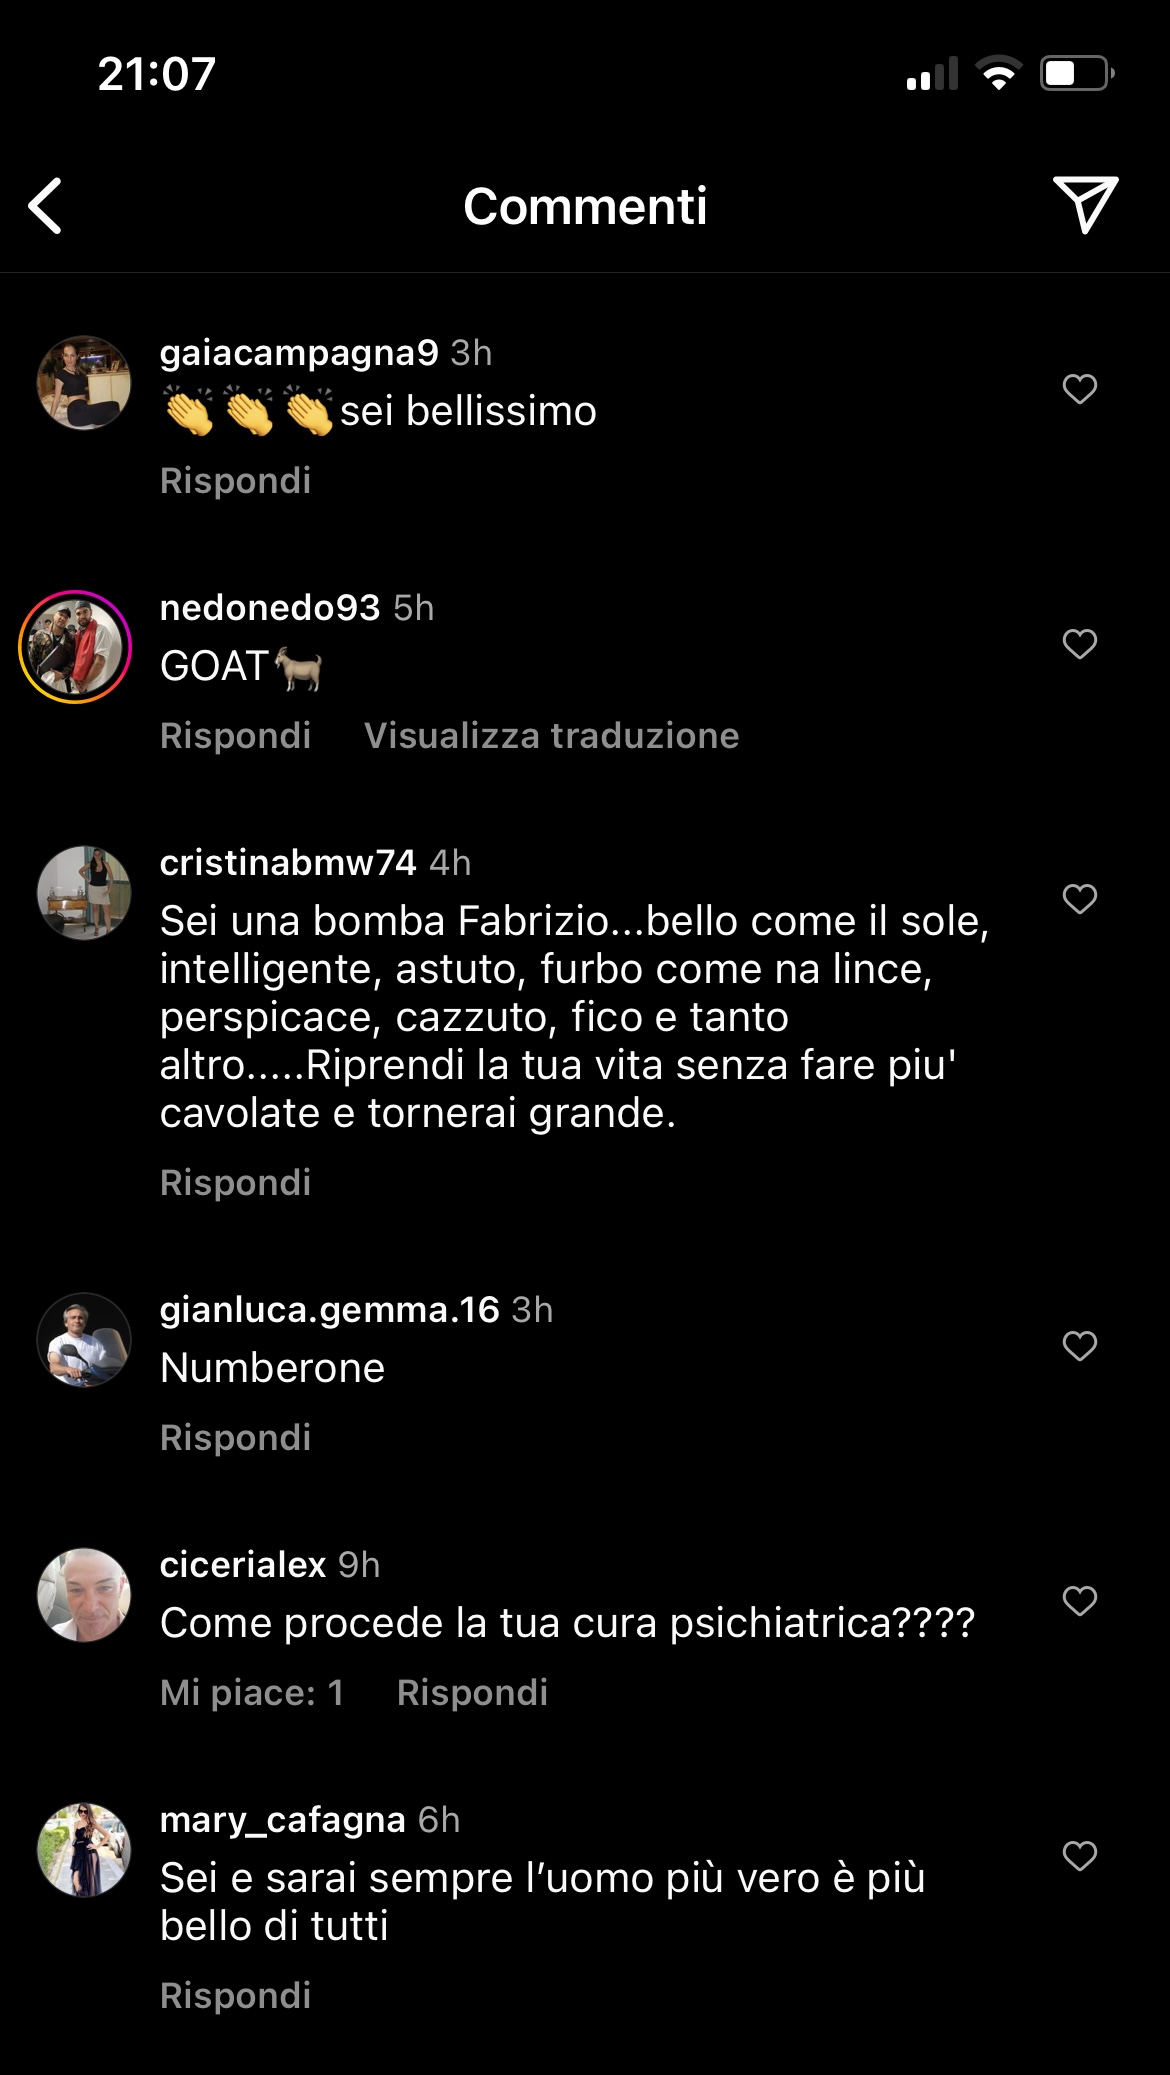View nedonedo93's story via the avatar ring
This screenshot has height=2075, width=1170.
(75, 647)
